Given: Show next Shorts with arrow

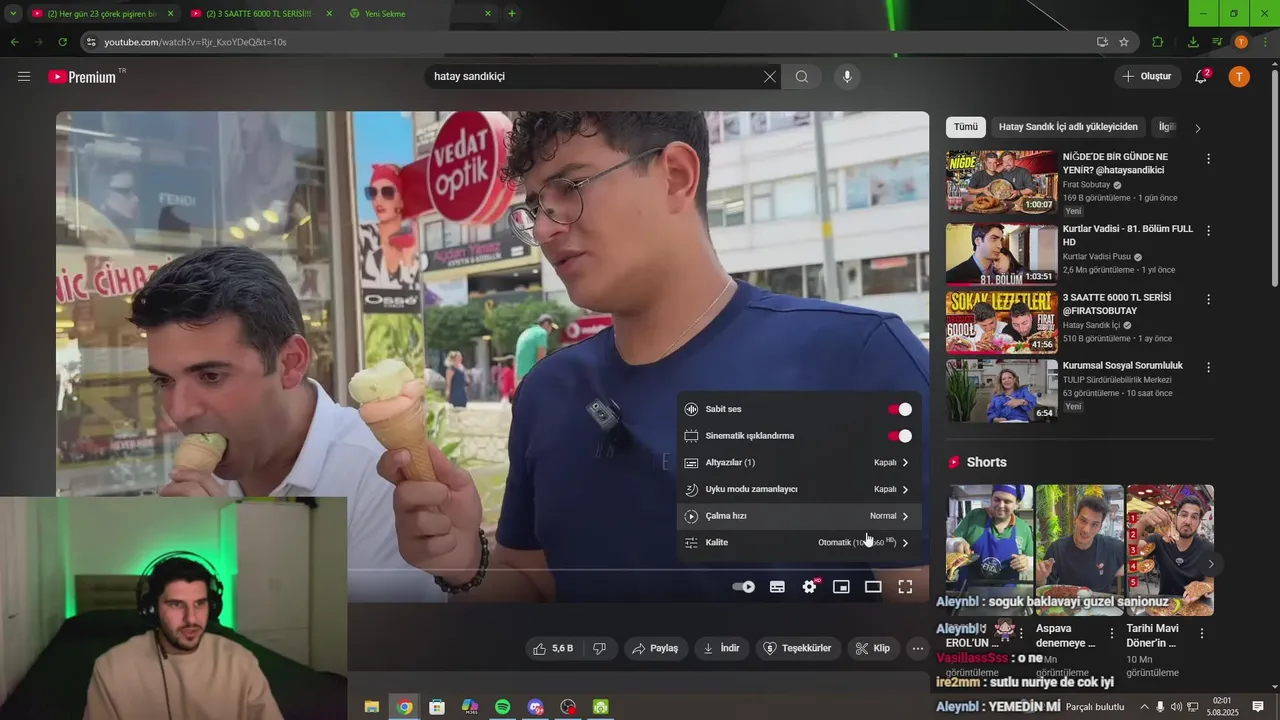Looking at the screenshot, I should pos(1210,564).
